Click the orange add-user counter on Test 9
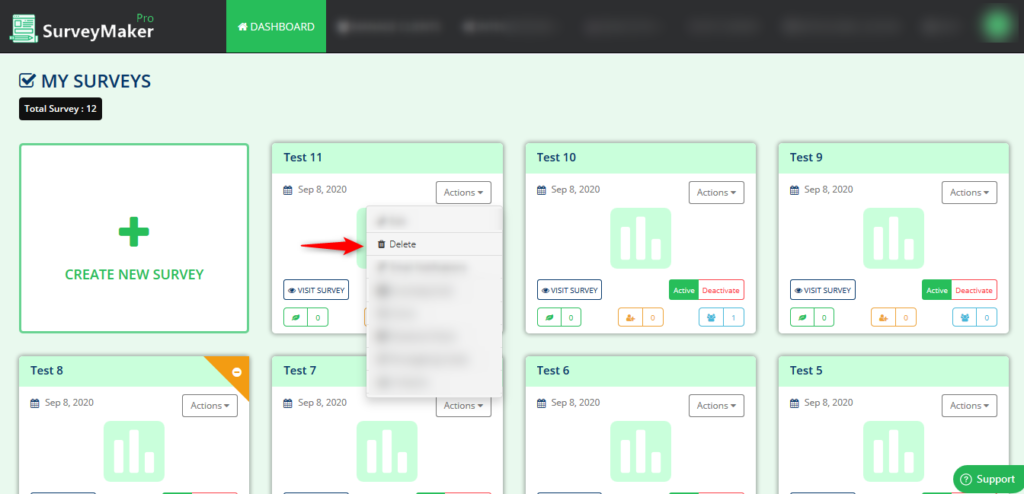Viewport: 1024px width, 494px height. 893,318
